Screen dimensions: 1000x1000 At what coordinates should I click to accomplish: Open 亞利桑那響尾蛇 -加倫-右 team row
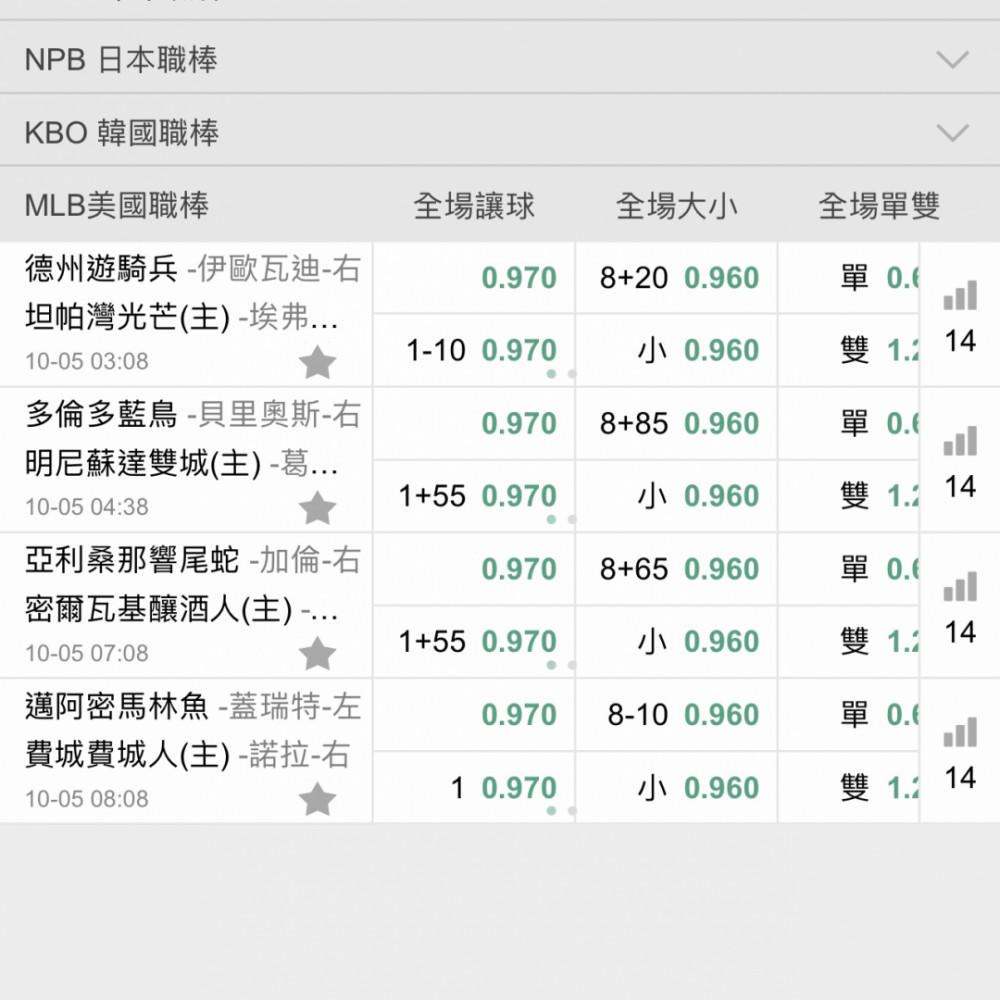tap(193, 560)
